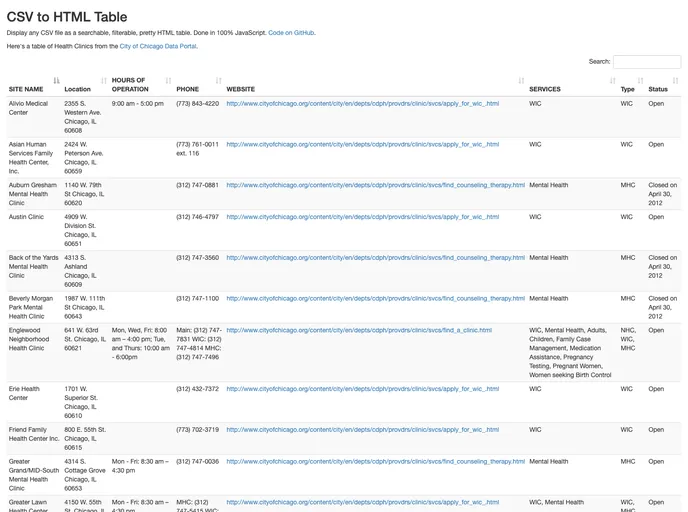Sort by the Status column arrow icon
This screenshot has height=512, width=688.
675,80
